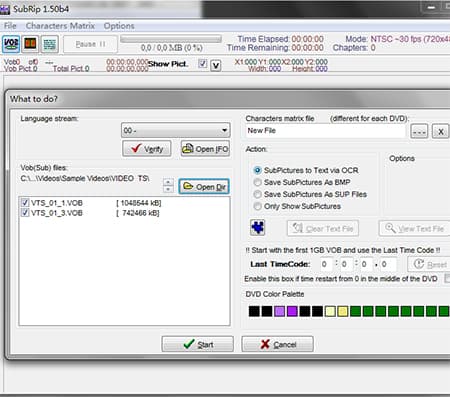This screenshot has height=407, width=450.
Task: Select SubPictures to Text via OCR
Action: pyautogui.click(x=257, y=170)
